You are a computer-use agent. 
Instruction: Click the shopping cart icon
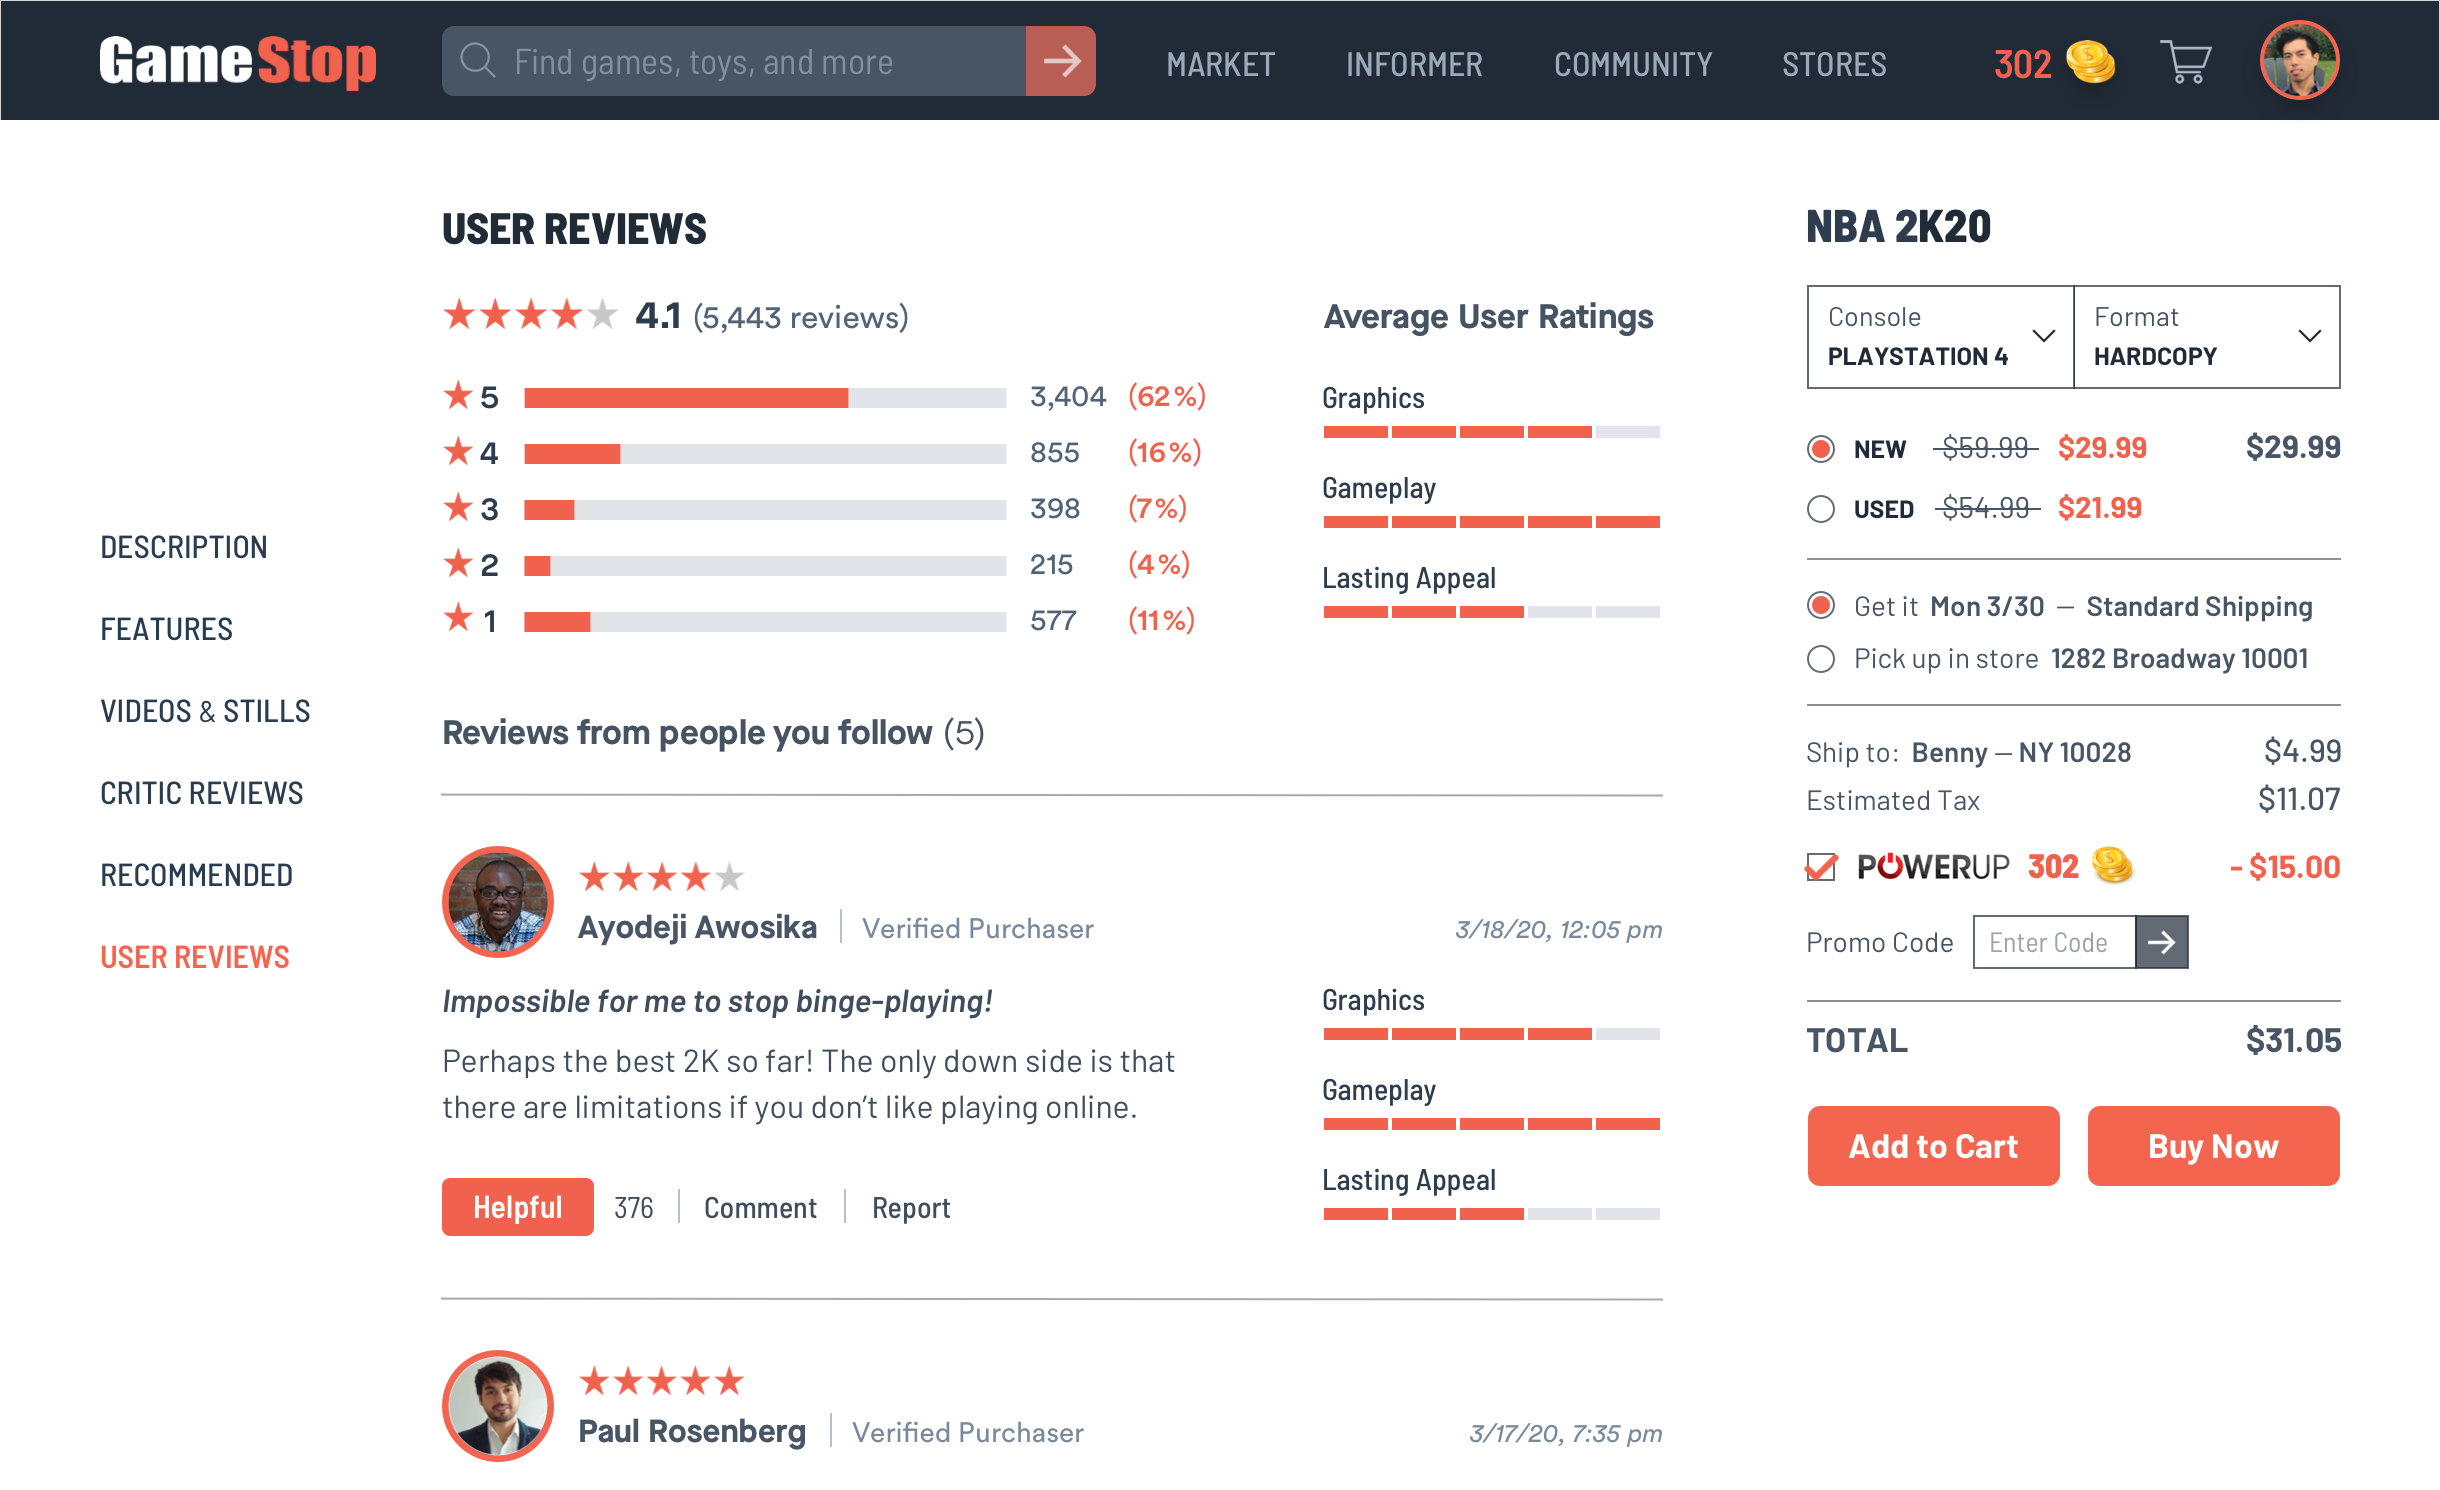tap(2186, 62)
